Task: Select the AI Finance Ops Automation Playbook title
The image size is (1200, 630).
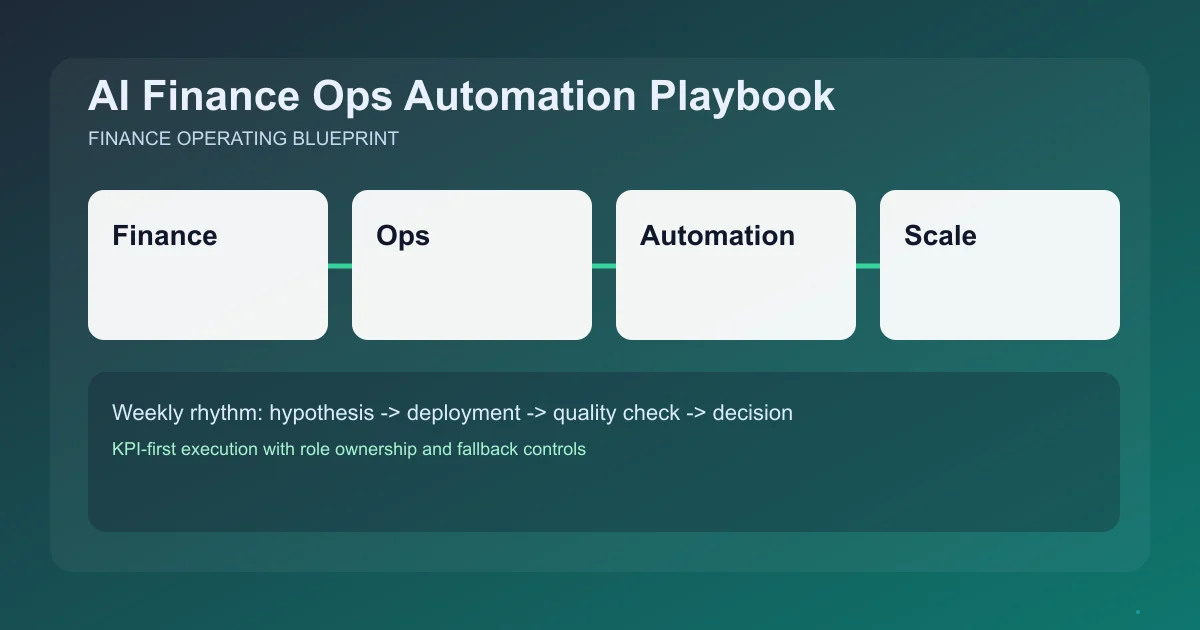Action: [461, 96]
